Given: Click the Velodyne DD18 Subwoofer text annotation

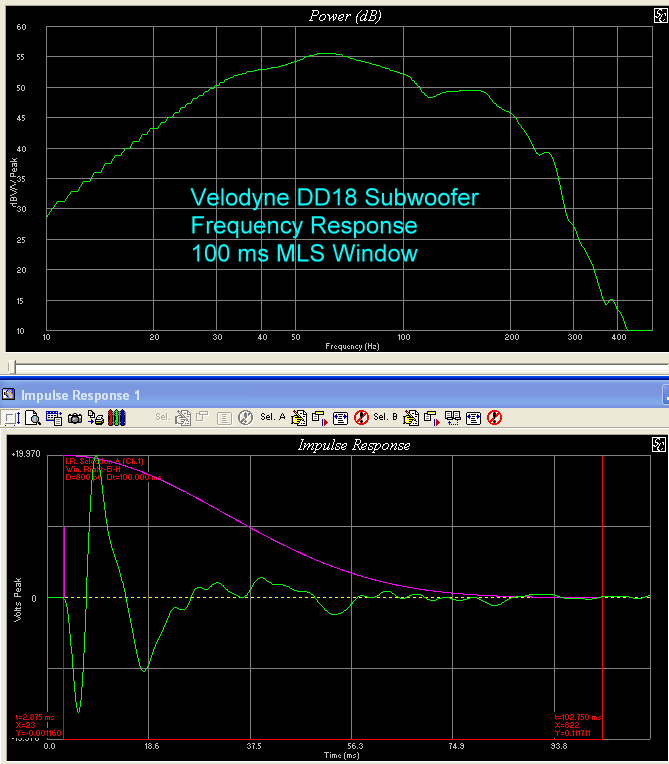Looking at the screenshot, I should [334, 198].
